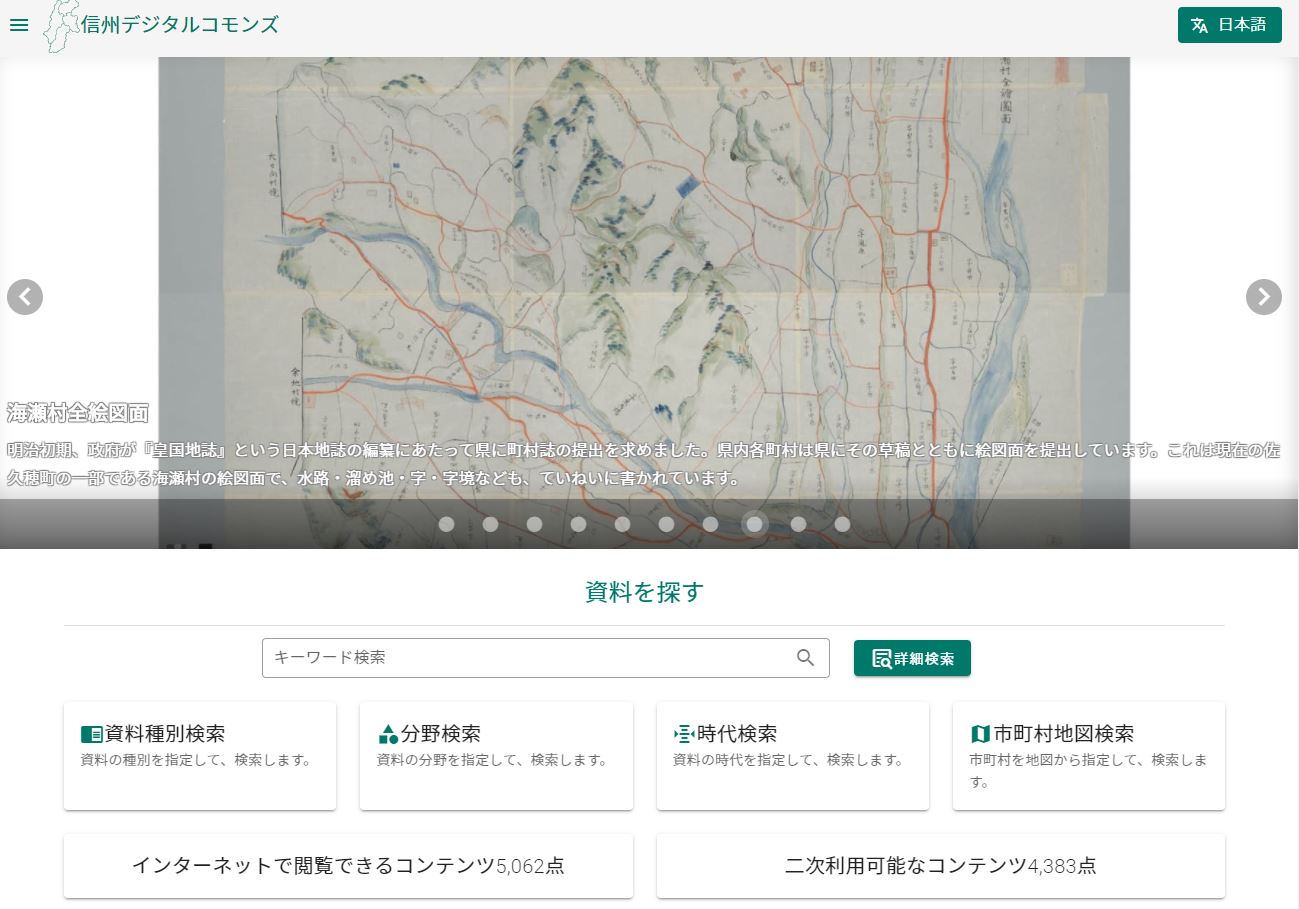Open the 日本語 language selector button
1299x909 pixels.
(1229, 25)
